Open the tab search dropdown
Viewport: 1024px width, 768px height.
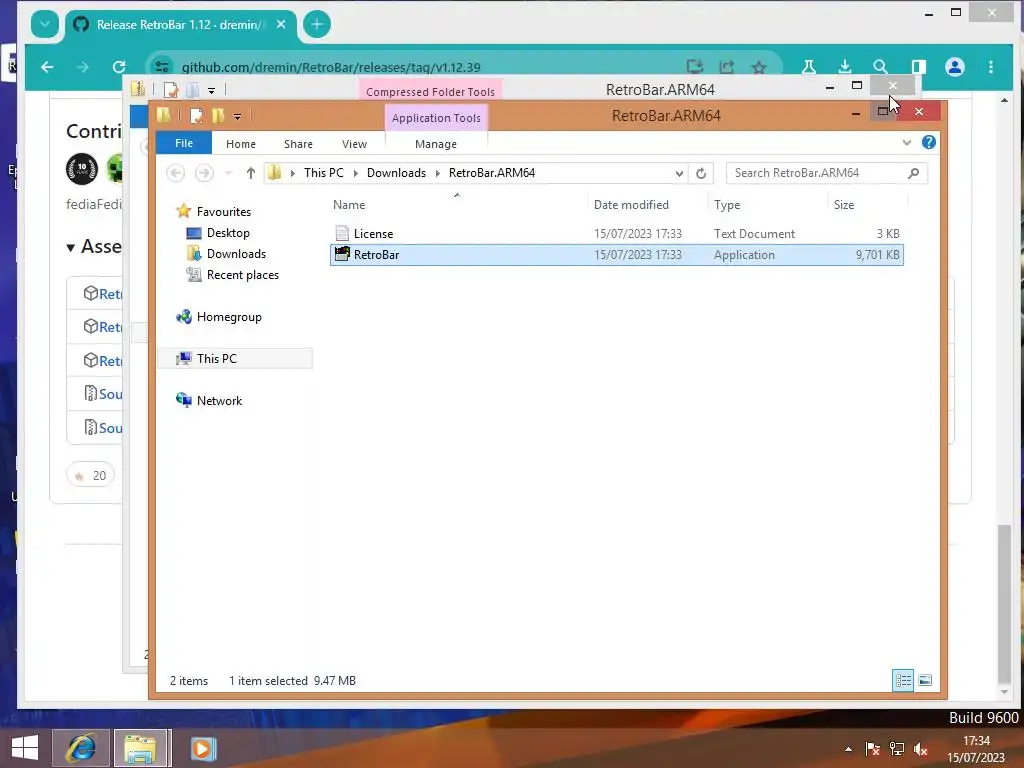click(x=44, y=25)
